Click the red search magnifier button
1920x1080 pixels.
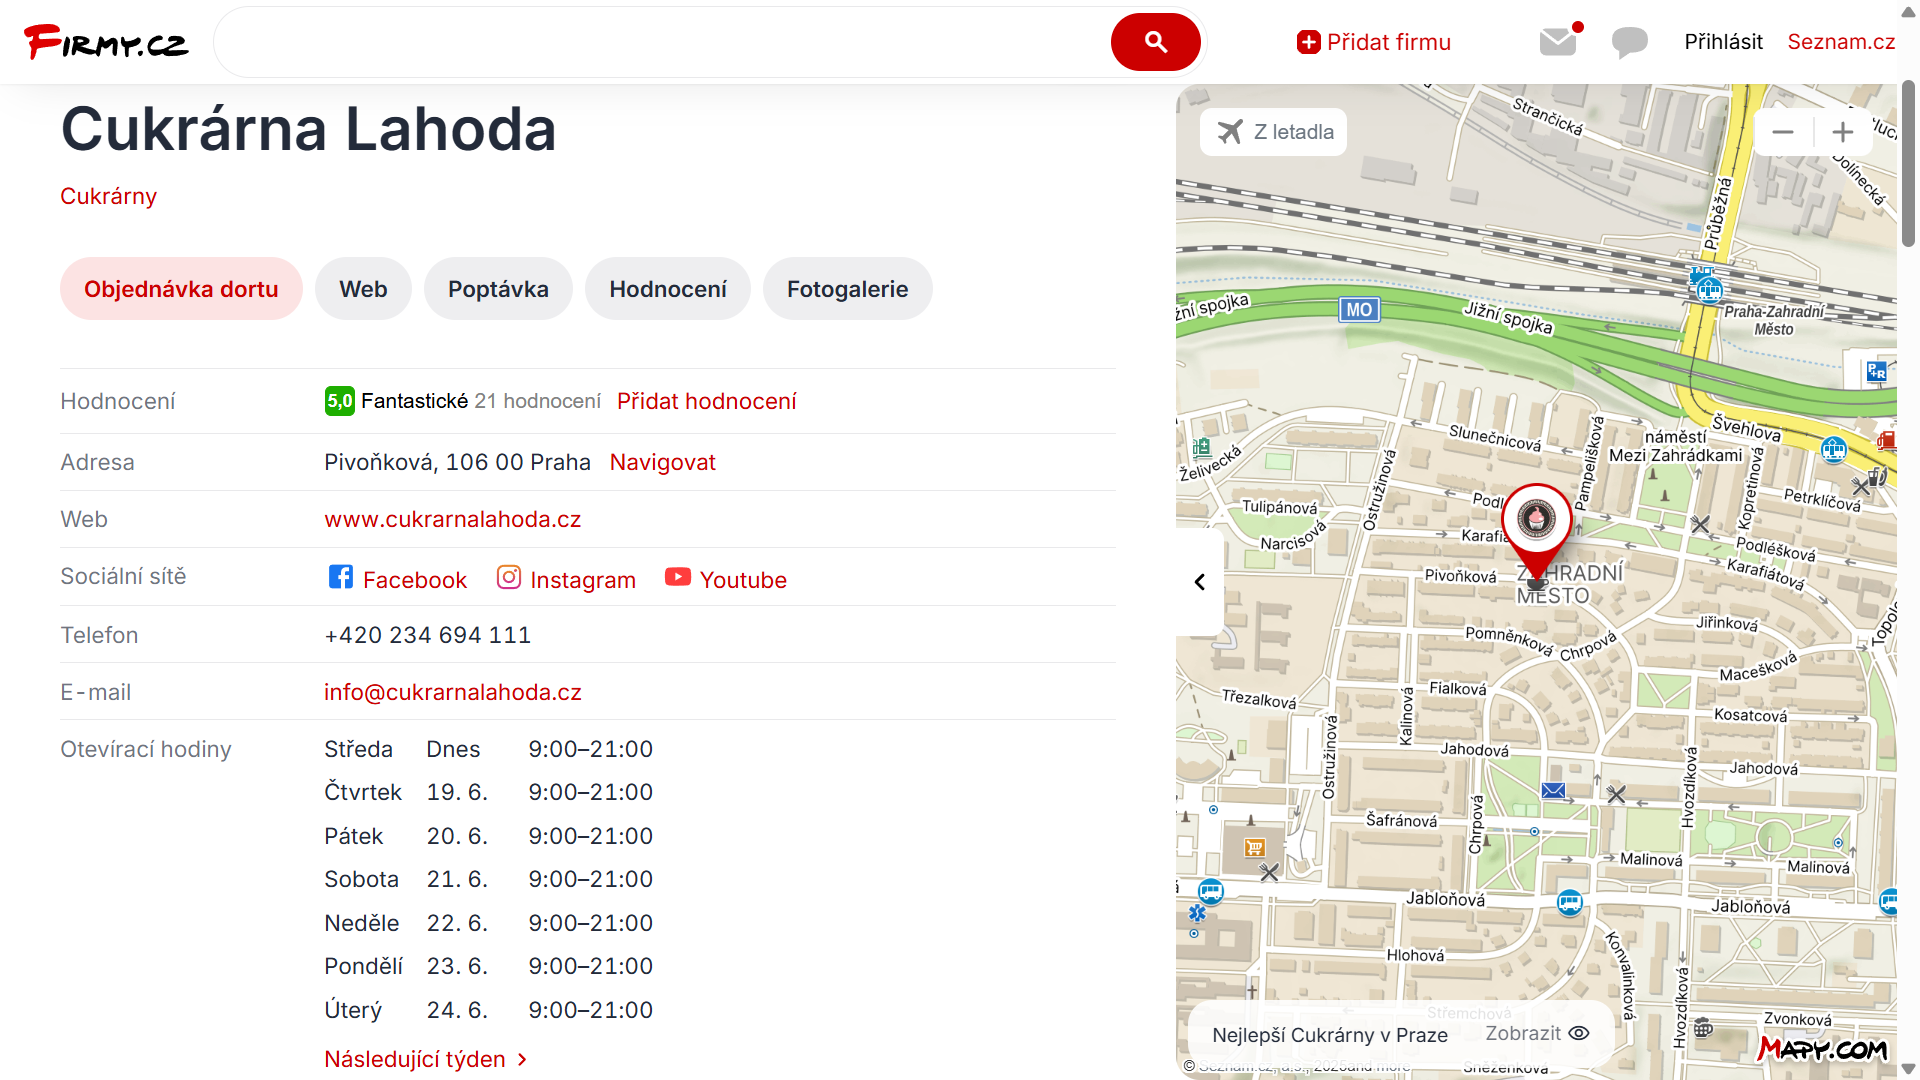1155,42
